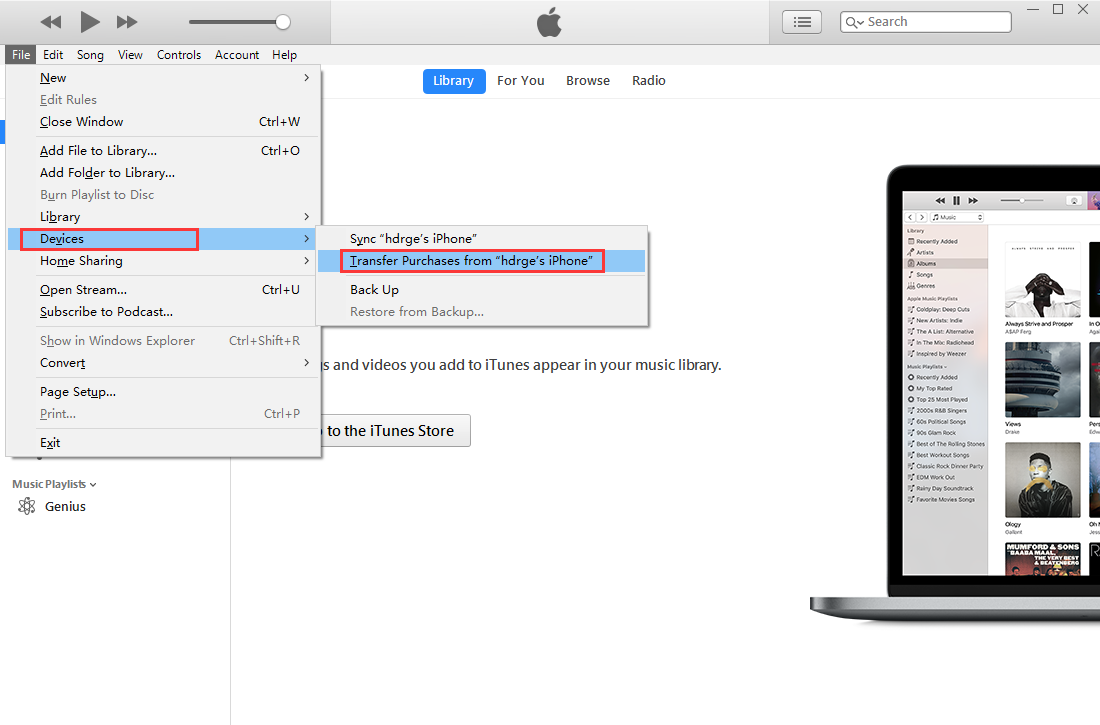
Task: Open the File menu
Action: tap(21, 55)
